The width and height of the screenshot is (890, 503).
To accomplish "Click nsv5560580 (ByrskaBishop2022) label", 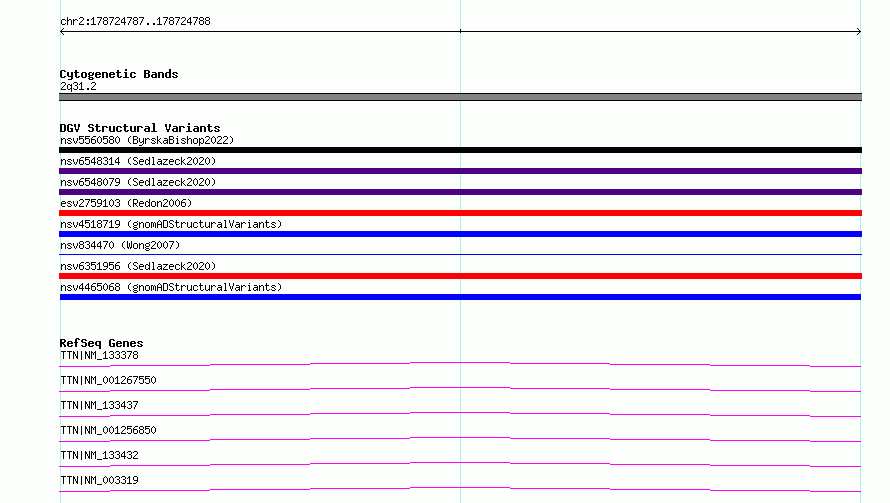I will click(147, 140).
